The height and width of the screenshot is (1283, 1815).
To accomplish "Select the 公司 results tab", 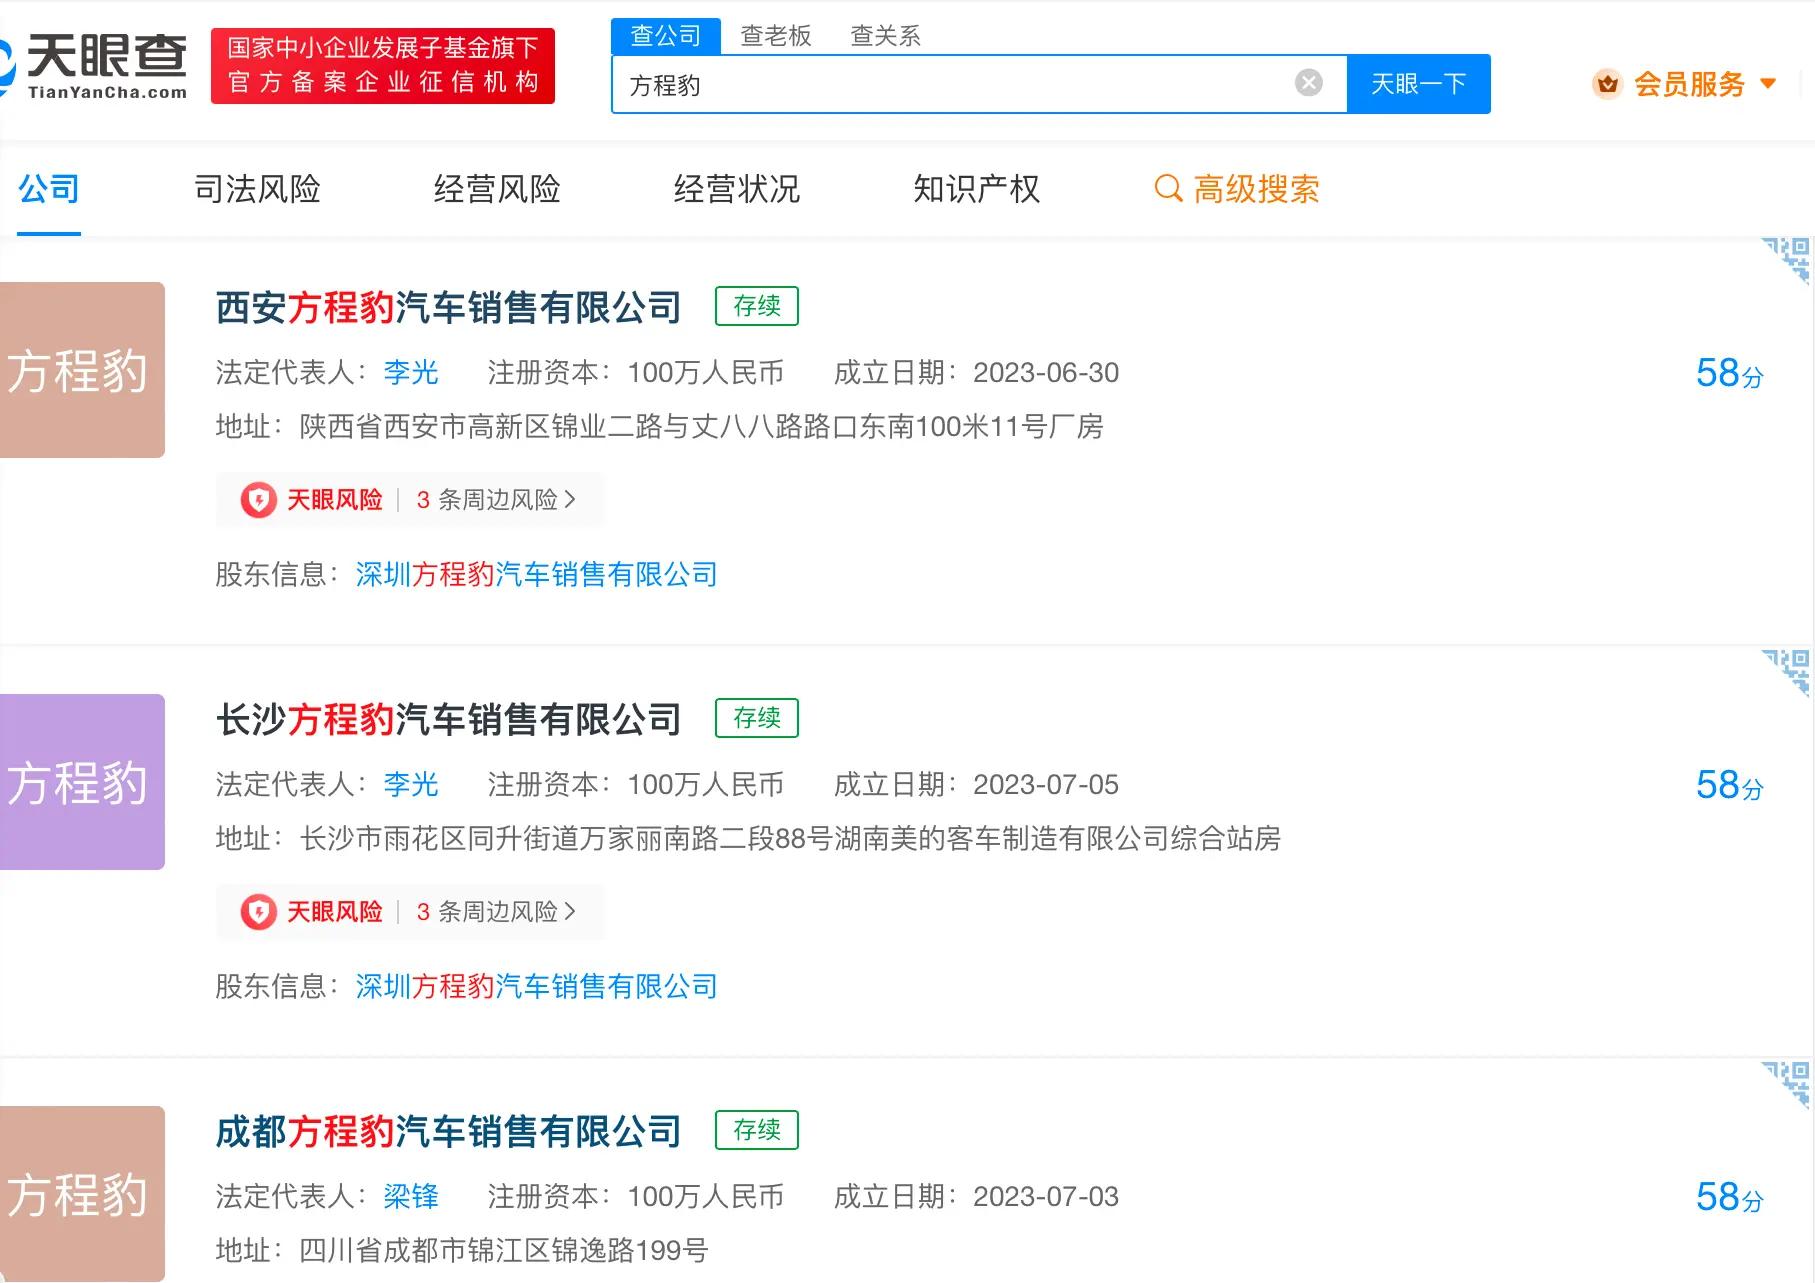I will [49, 189].
